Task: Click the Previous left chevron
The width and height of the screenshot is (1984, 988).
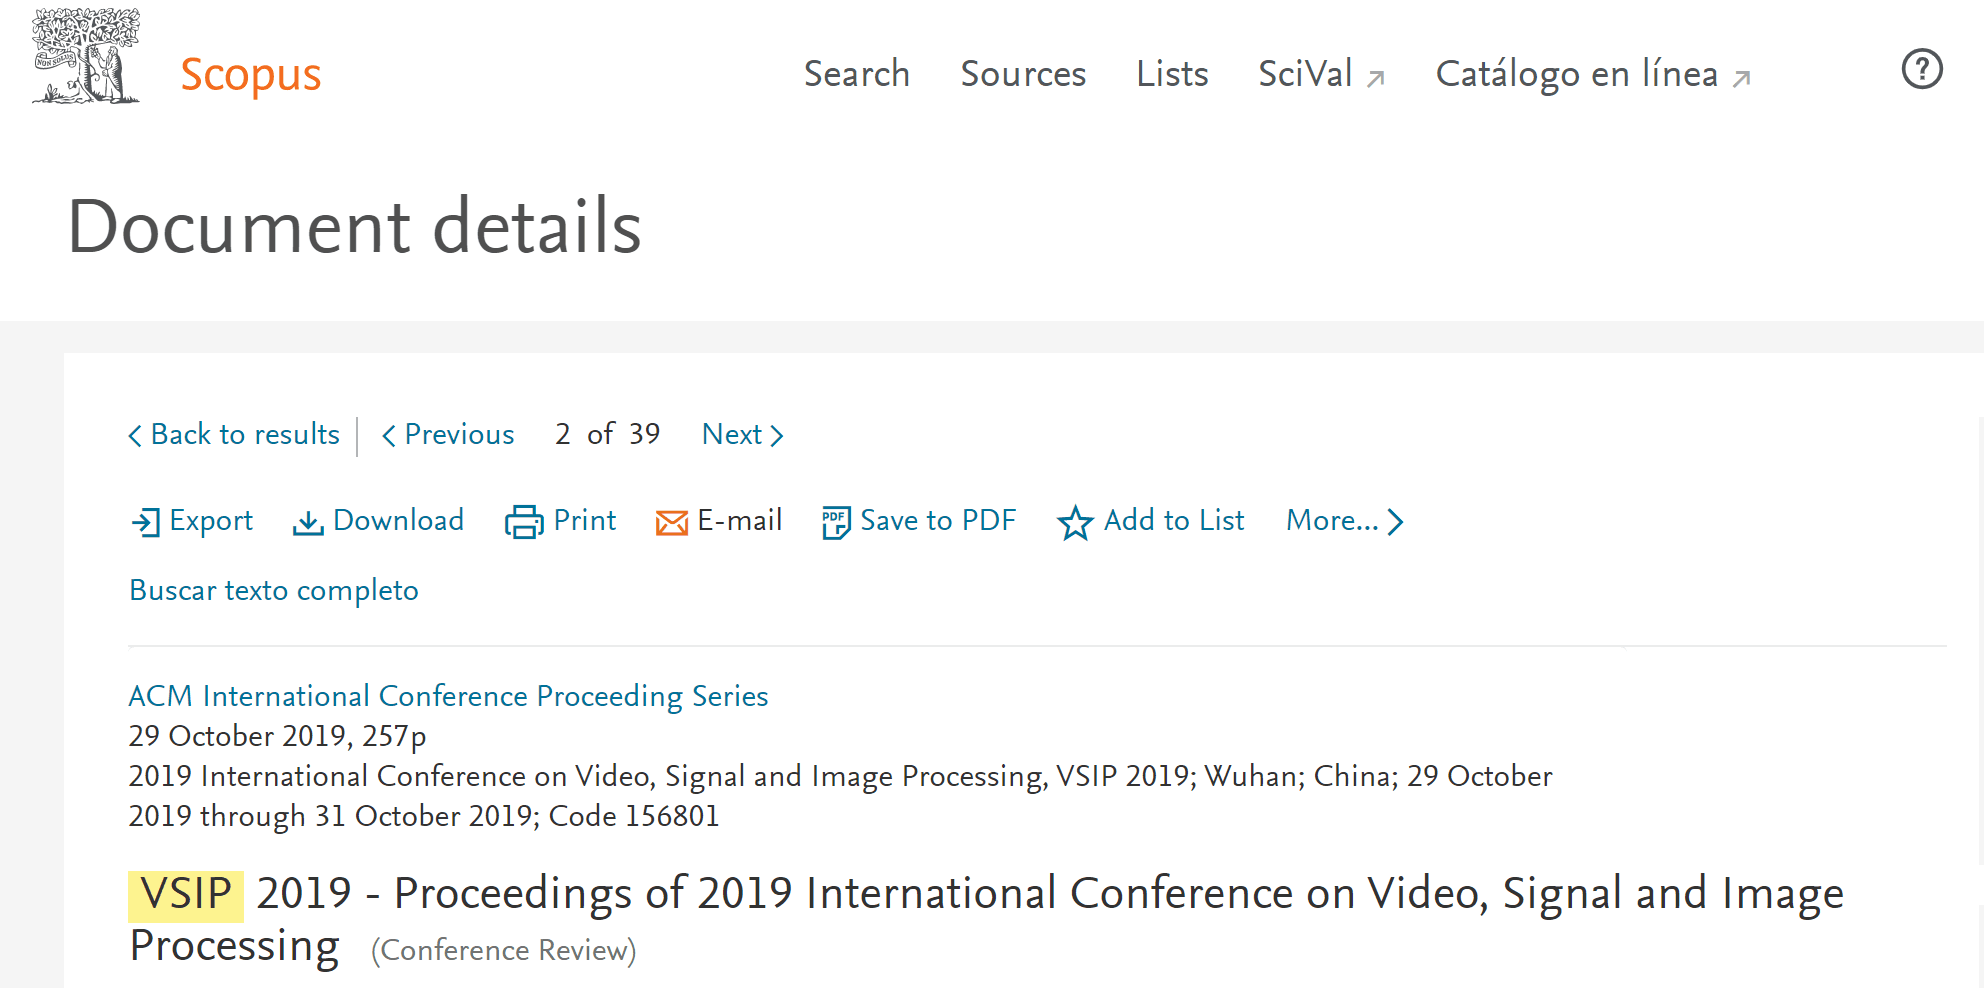Action: click(389, 435)
